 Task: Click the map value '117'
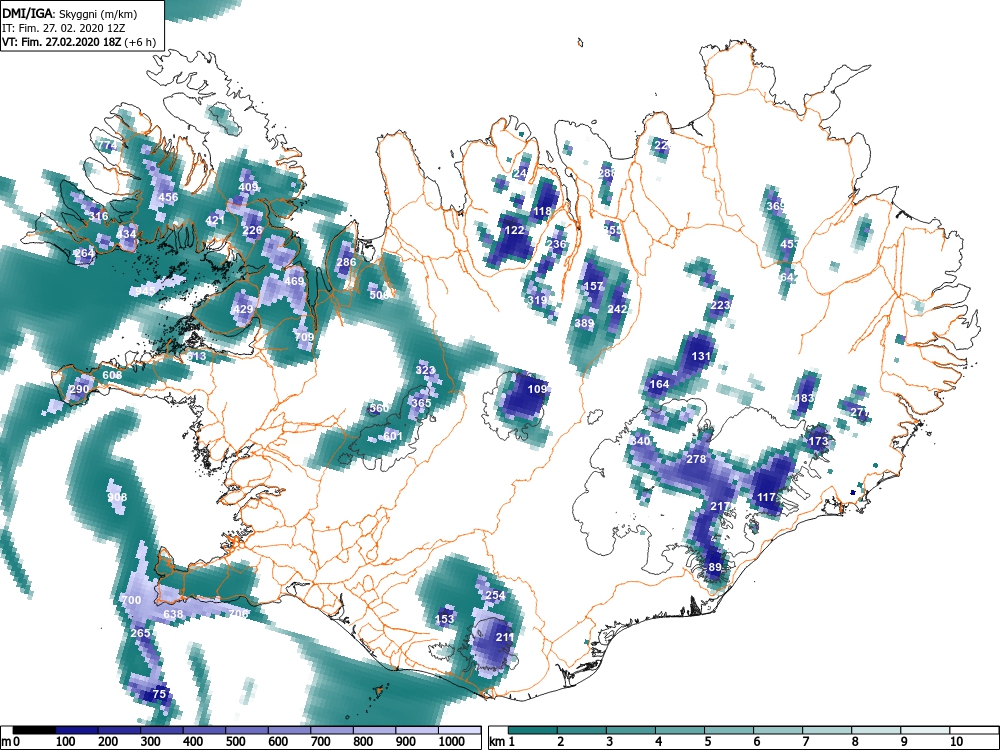pos(767,497)
